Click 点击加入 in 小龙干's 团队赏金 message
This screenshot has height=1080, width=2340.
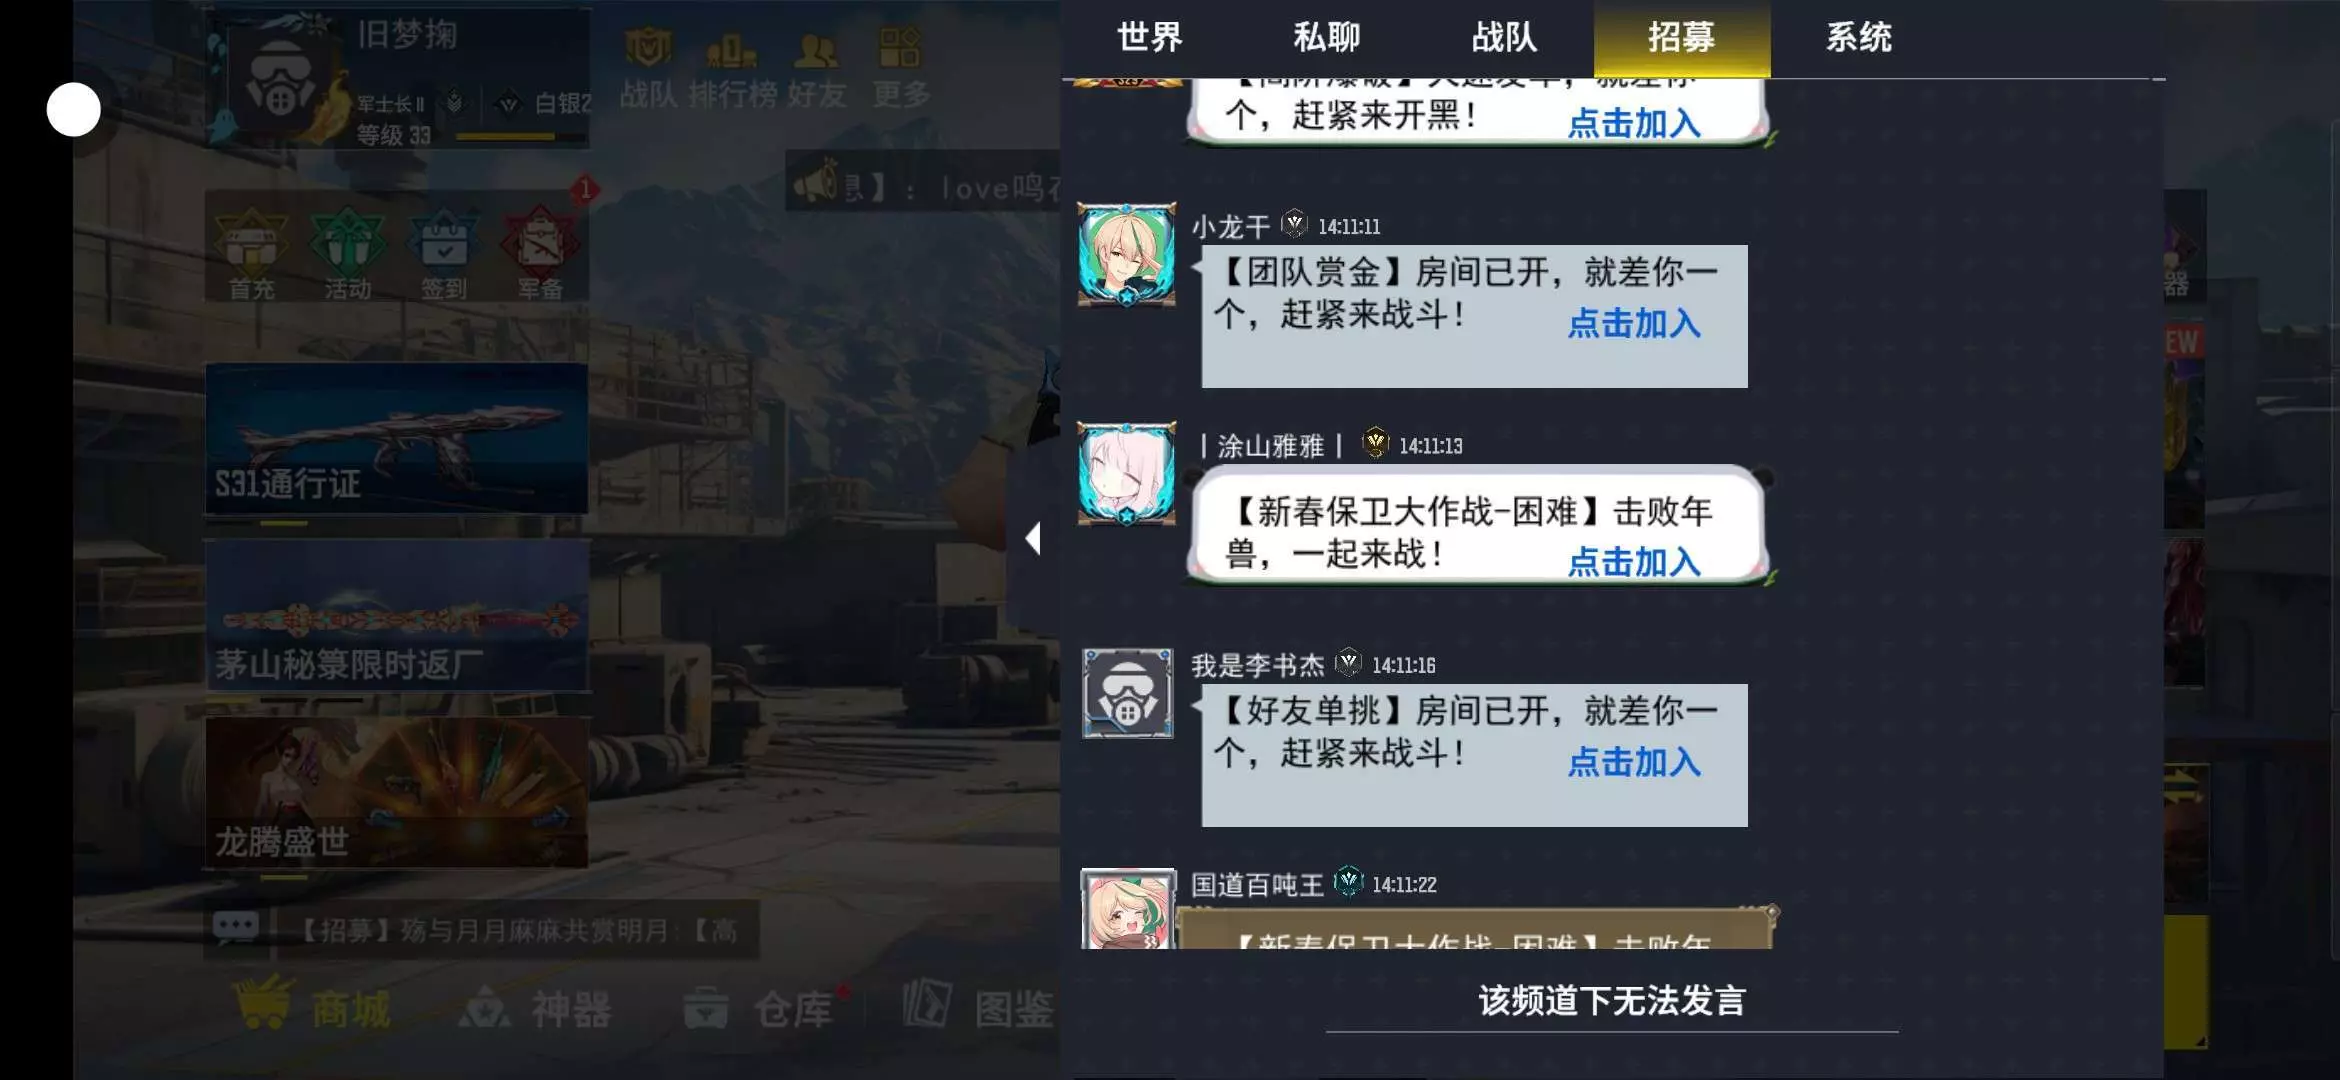pos(1634,323)
